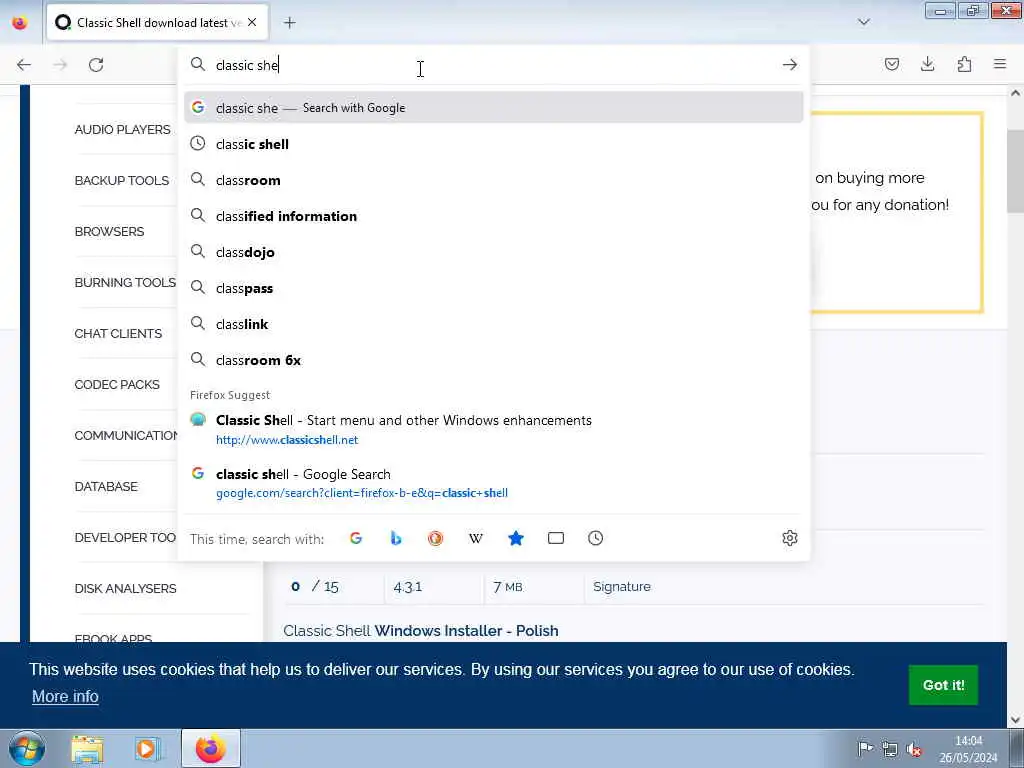Click the page vertical scrollbar thumb
The image size is (1024, 768).
pyautogui.click(x=1015, y=171)
